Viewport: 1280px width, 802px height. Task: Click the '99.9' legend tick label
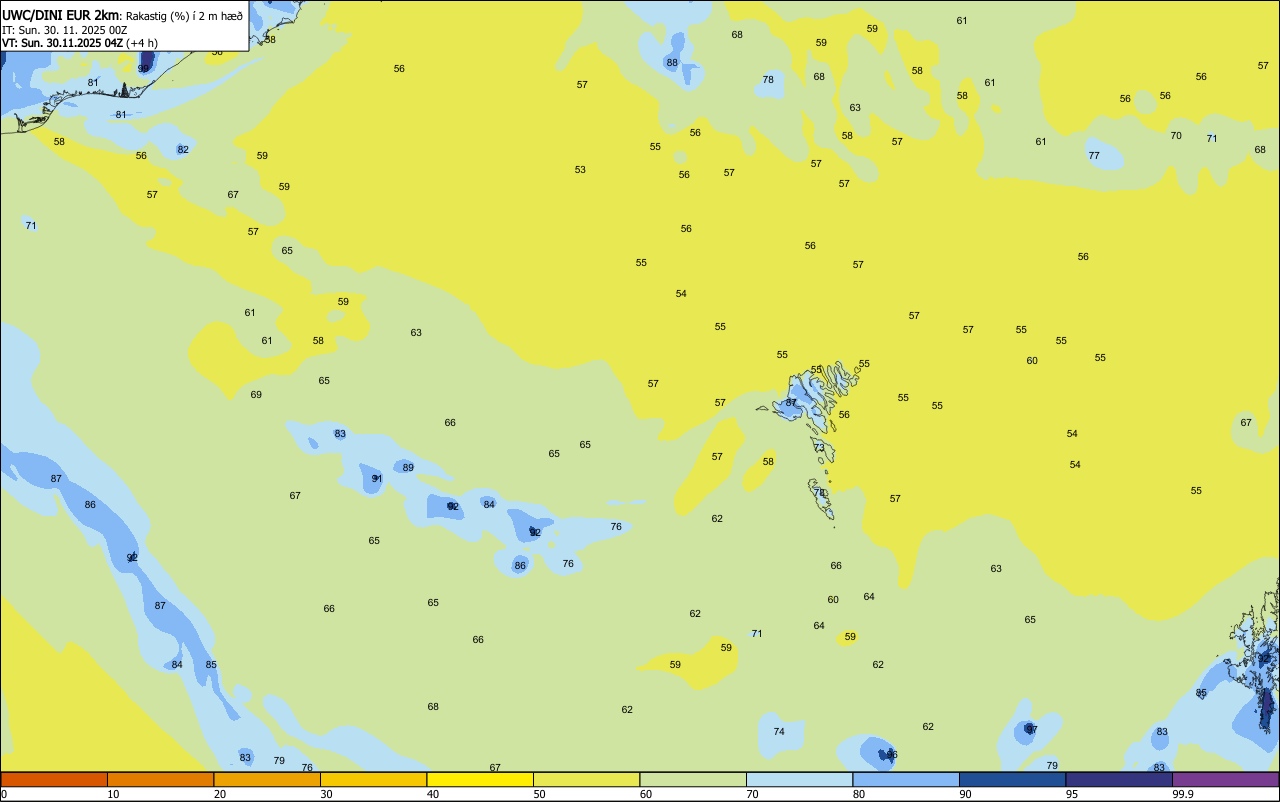pos(1183,794)
